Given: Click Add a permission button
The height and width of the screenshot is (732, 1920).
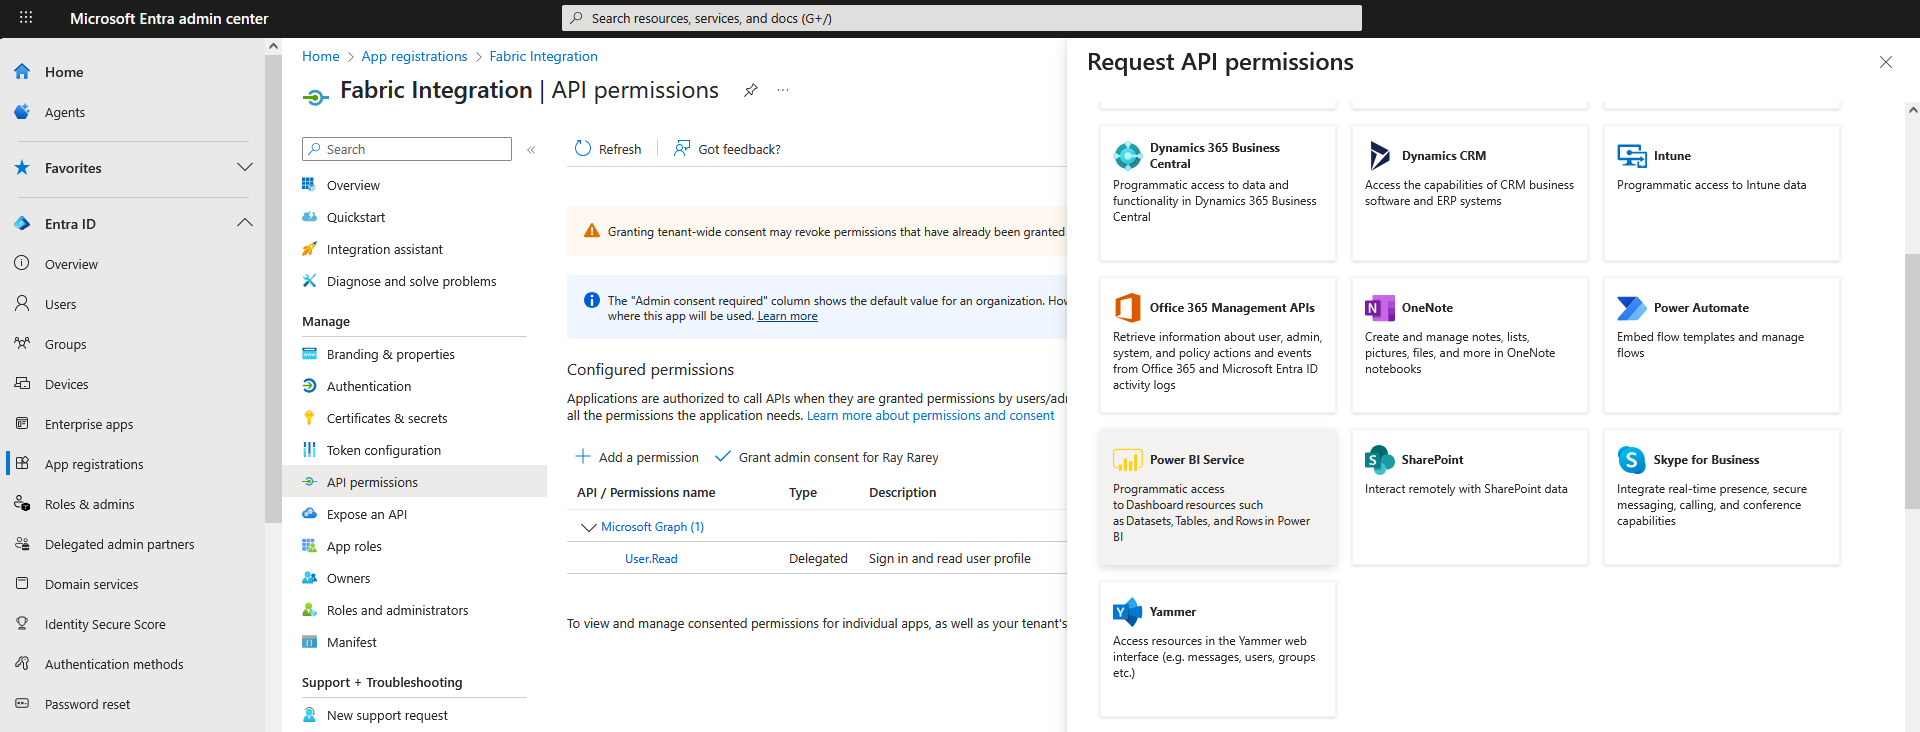Looking at the screenshot, I should coord(637,457).
